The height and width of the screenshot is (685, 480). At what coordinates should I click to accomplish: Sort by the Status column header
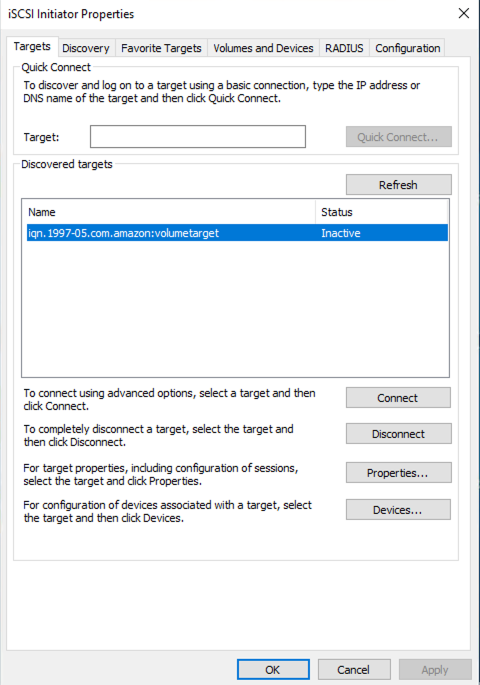[382, 212]
